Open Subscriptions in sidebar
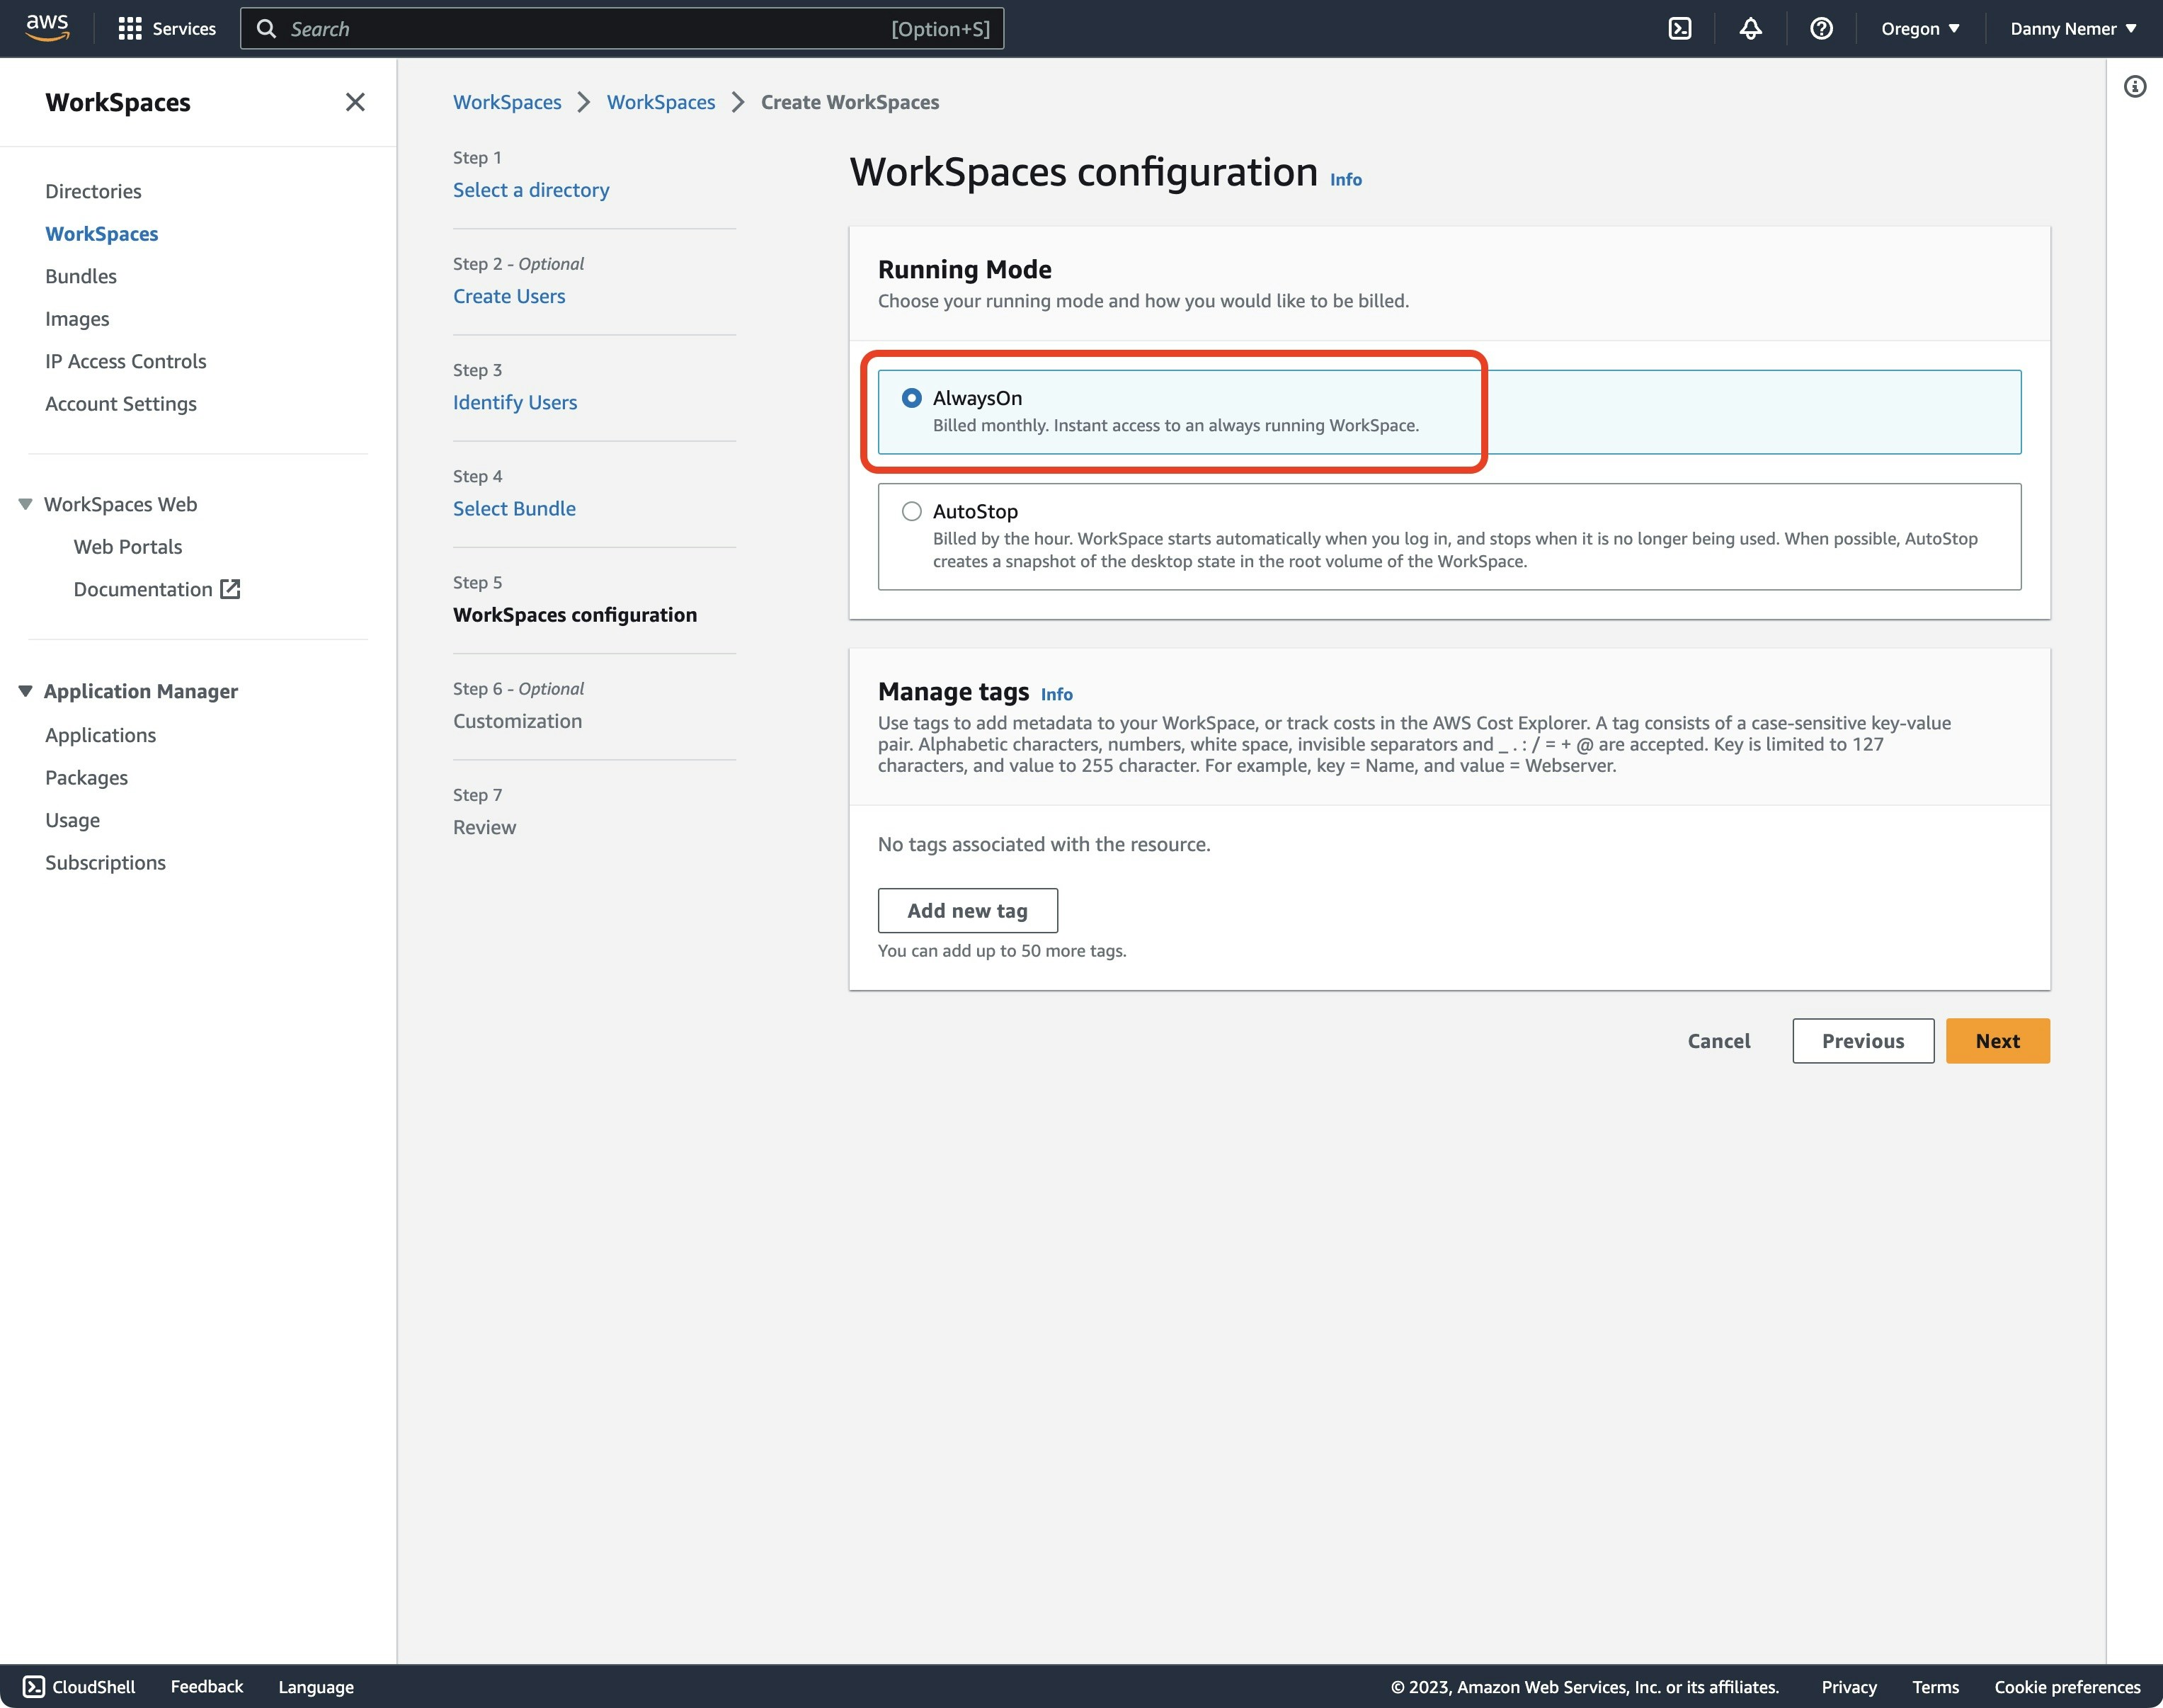The width and height of the screenshot is (2163, 1708). 105,863
